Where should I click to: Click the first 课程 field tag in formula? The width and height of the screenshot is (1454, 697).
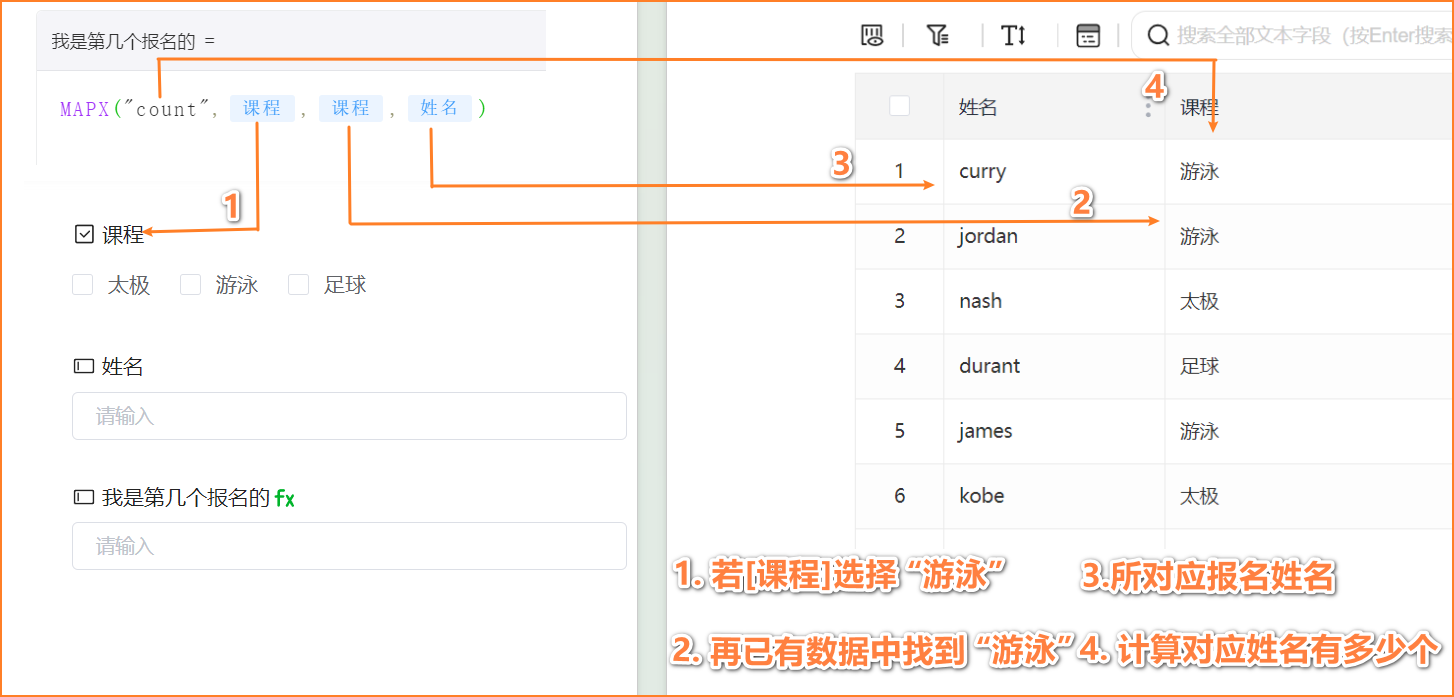262,109
